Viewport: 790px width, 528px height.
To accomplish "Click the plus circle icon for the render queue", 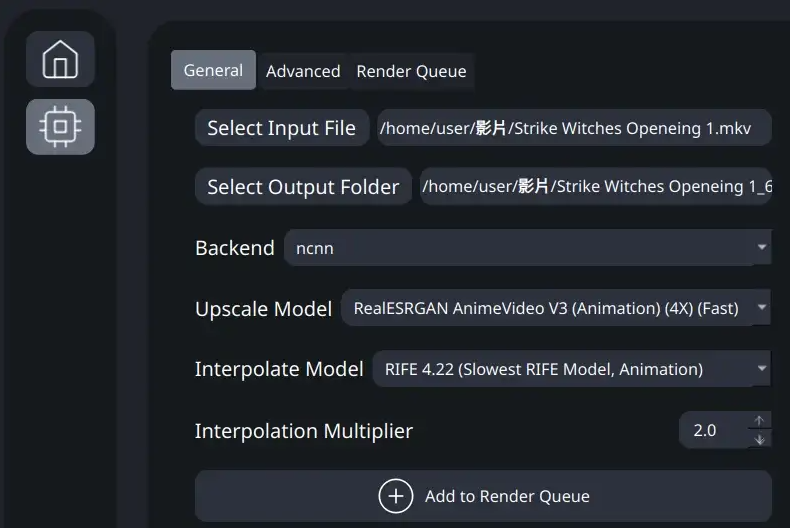I will pyautogui.click(x=396, y=496).
